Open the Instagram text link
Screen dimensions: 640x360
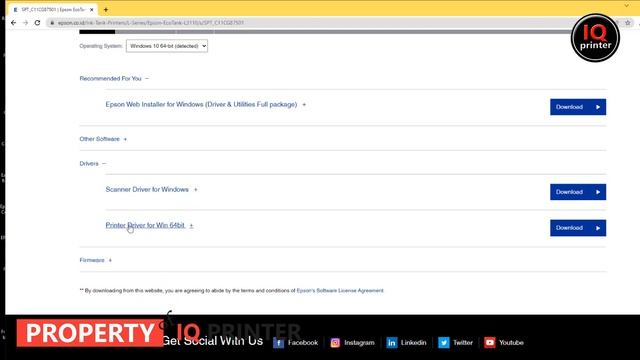point(359,343)
